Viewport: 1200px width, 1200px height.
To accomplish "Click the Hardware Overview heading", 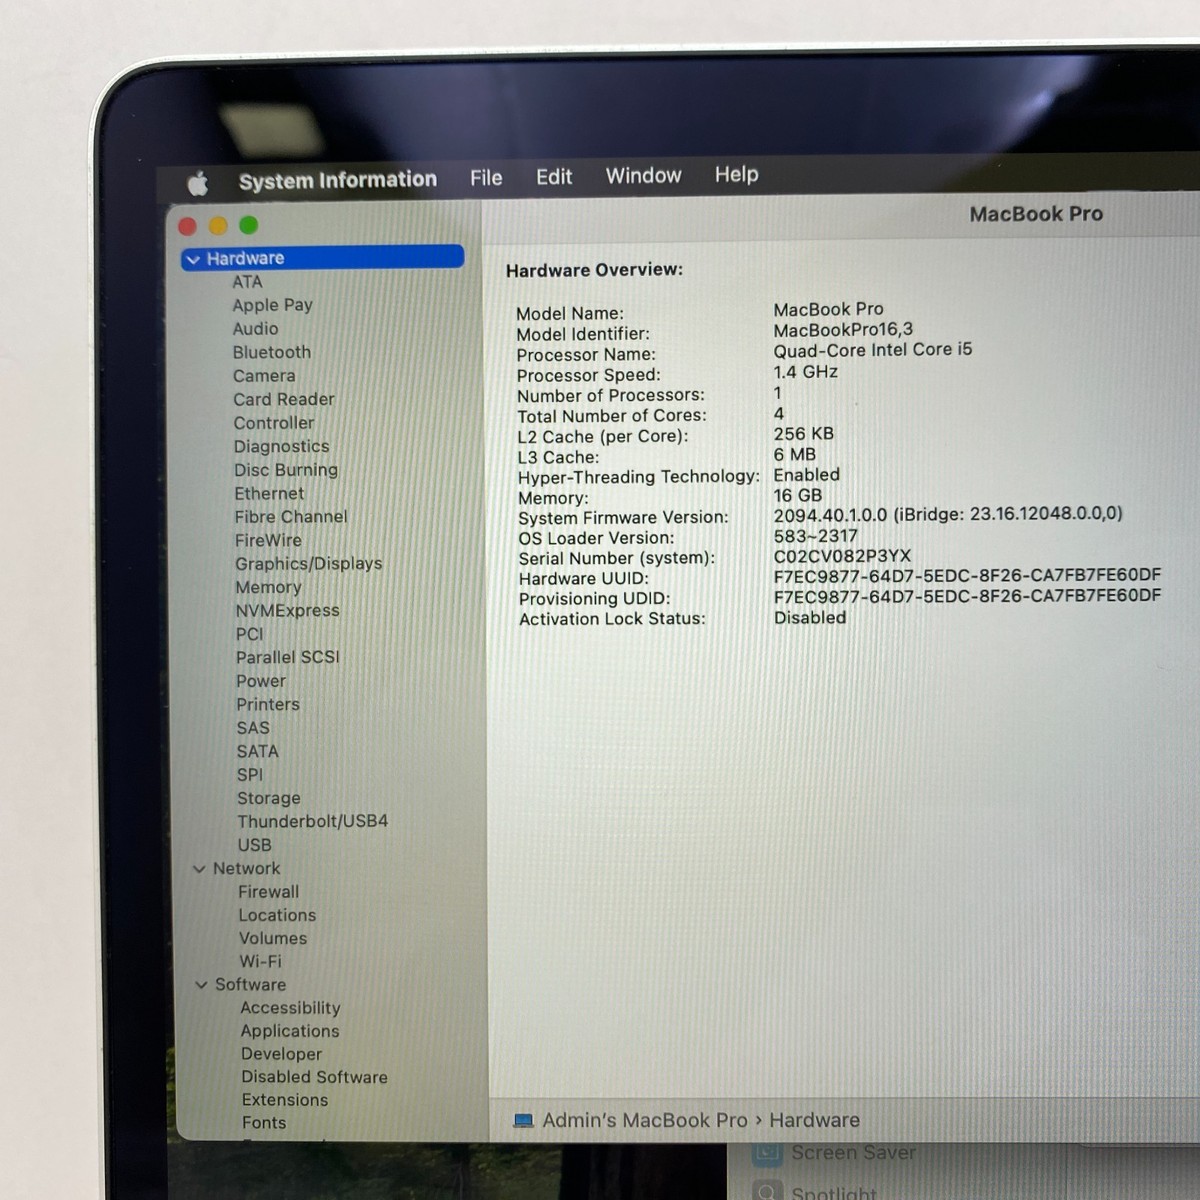I will pos(594,270).
